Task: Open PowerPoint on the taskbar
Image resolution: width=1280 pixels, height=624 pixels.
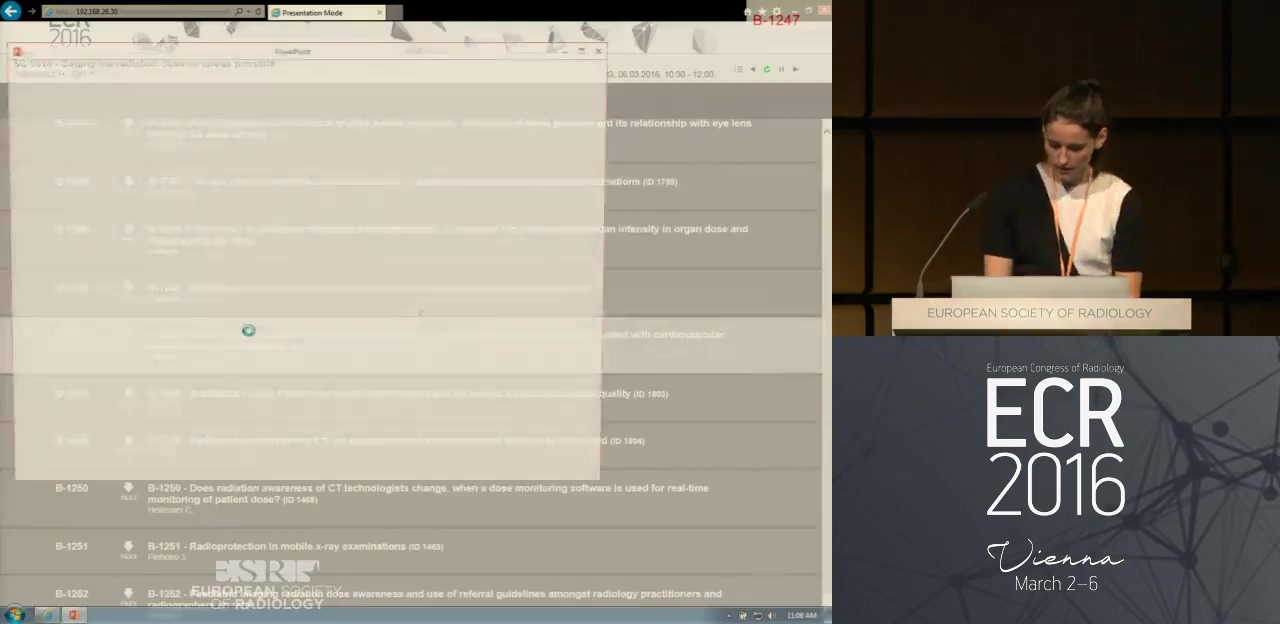Action: click(74, 615)
